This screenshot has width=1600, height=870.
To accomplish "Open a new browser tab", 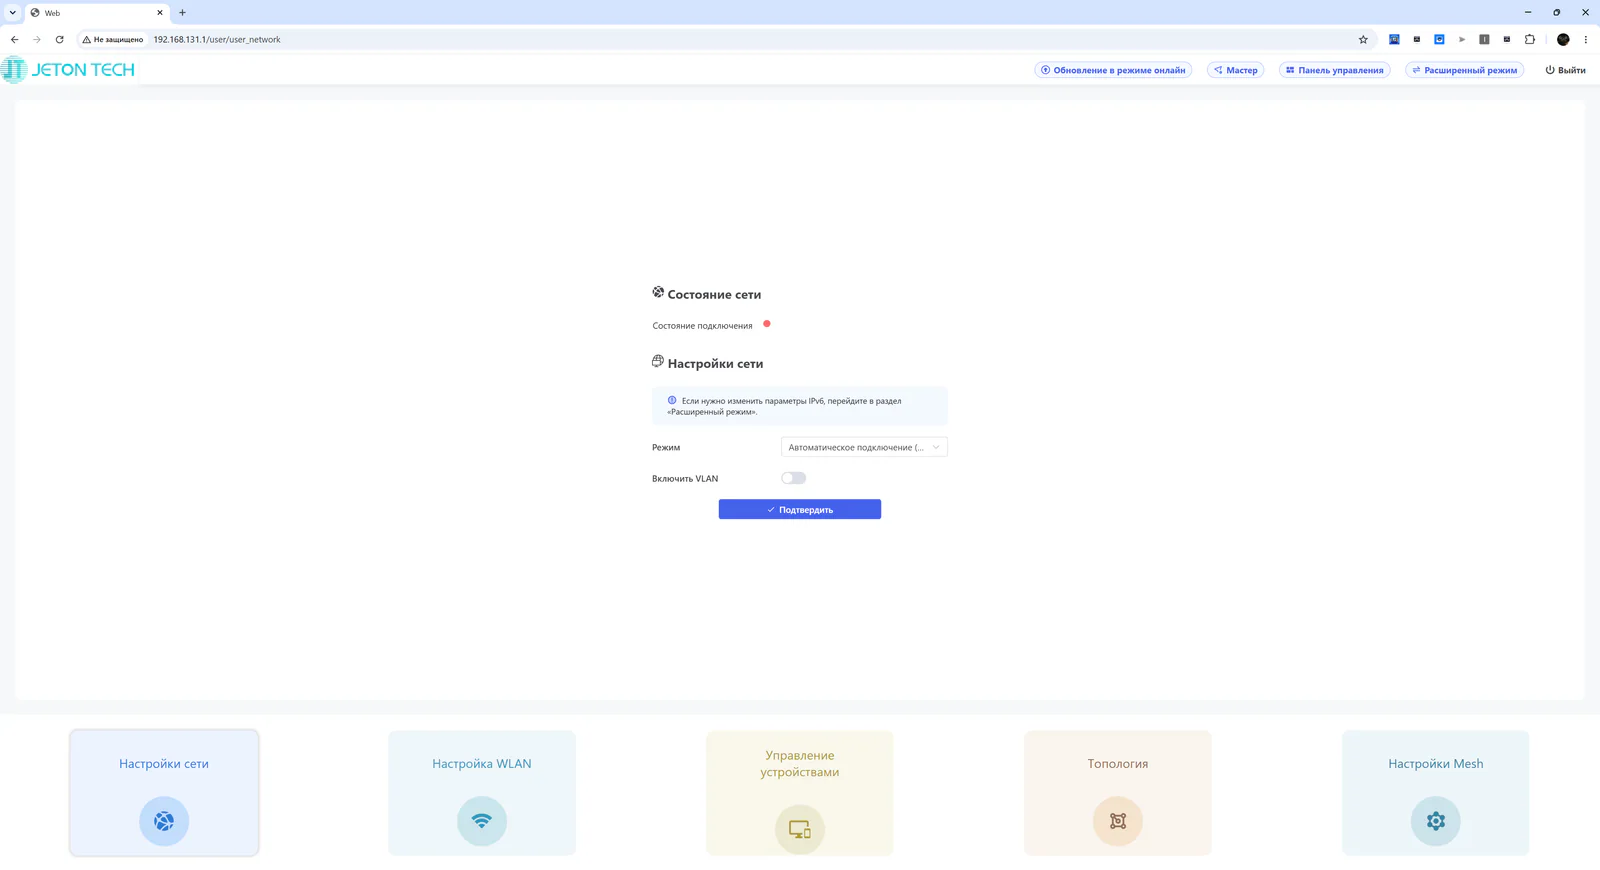I will [182, 13].
